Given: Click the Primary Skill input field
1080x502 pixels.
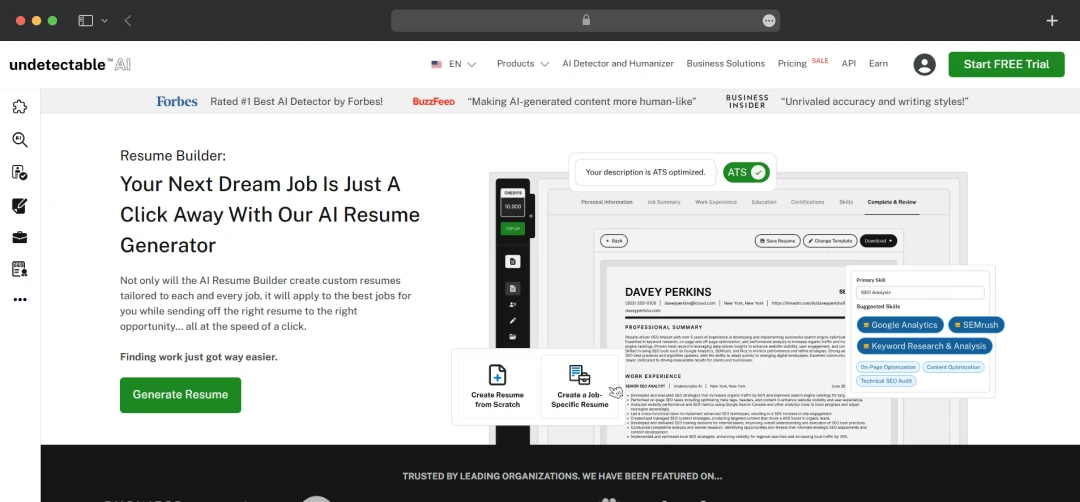Looking at the screenshot, I should [x=920, y=293].
